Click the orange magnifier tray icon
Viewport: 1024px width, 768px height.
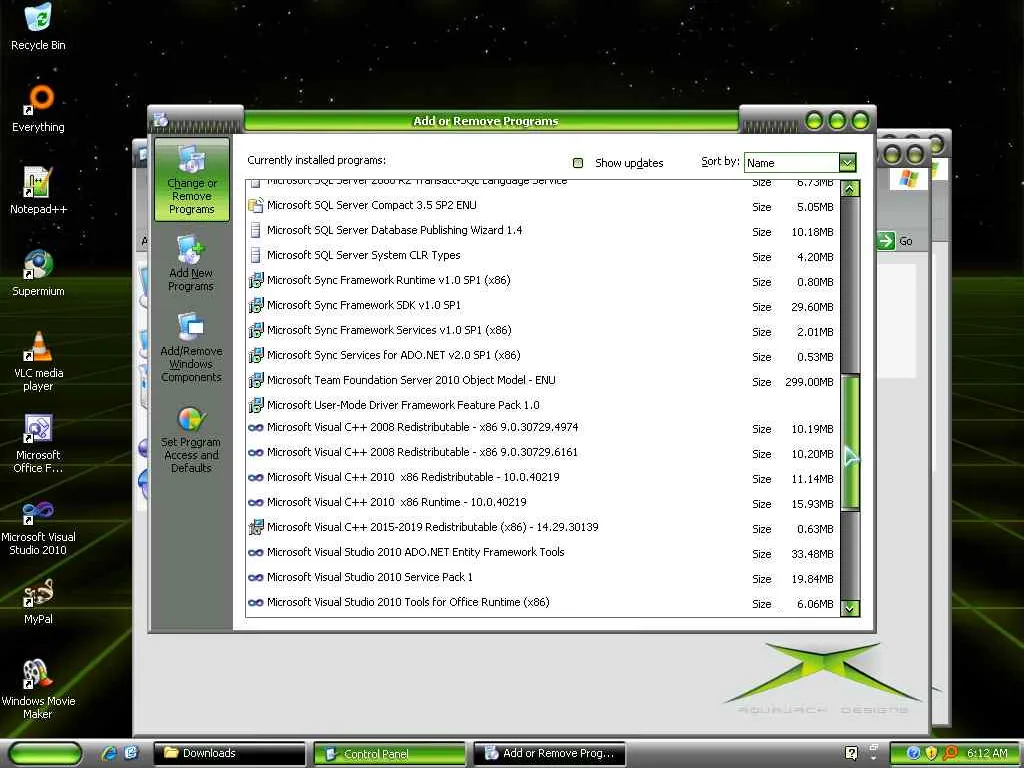[950, 753]
